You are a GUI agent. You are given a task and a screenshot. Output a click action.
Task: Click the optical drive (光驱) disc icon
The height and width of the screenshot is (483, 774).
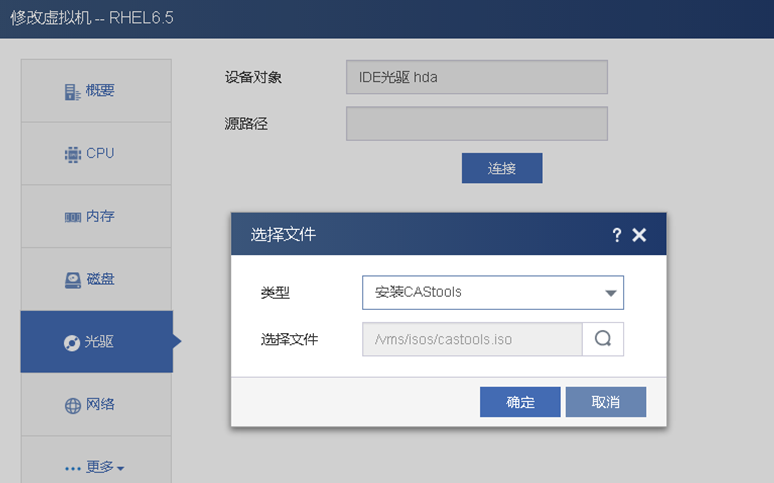(72, 343)
